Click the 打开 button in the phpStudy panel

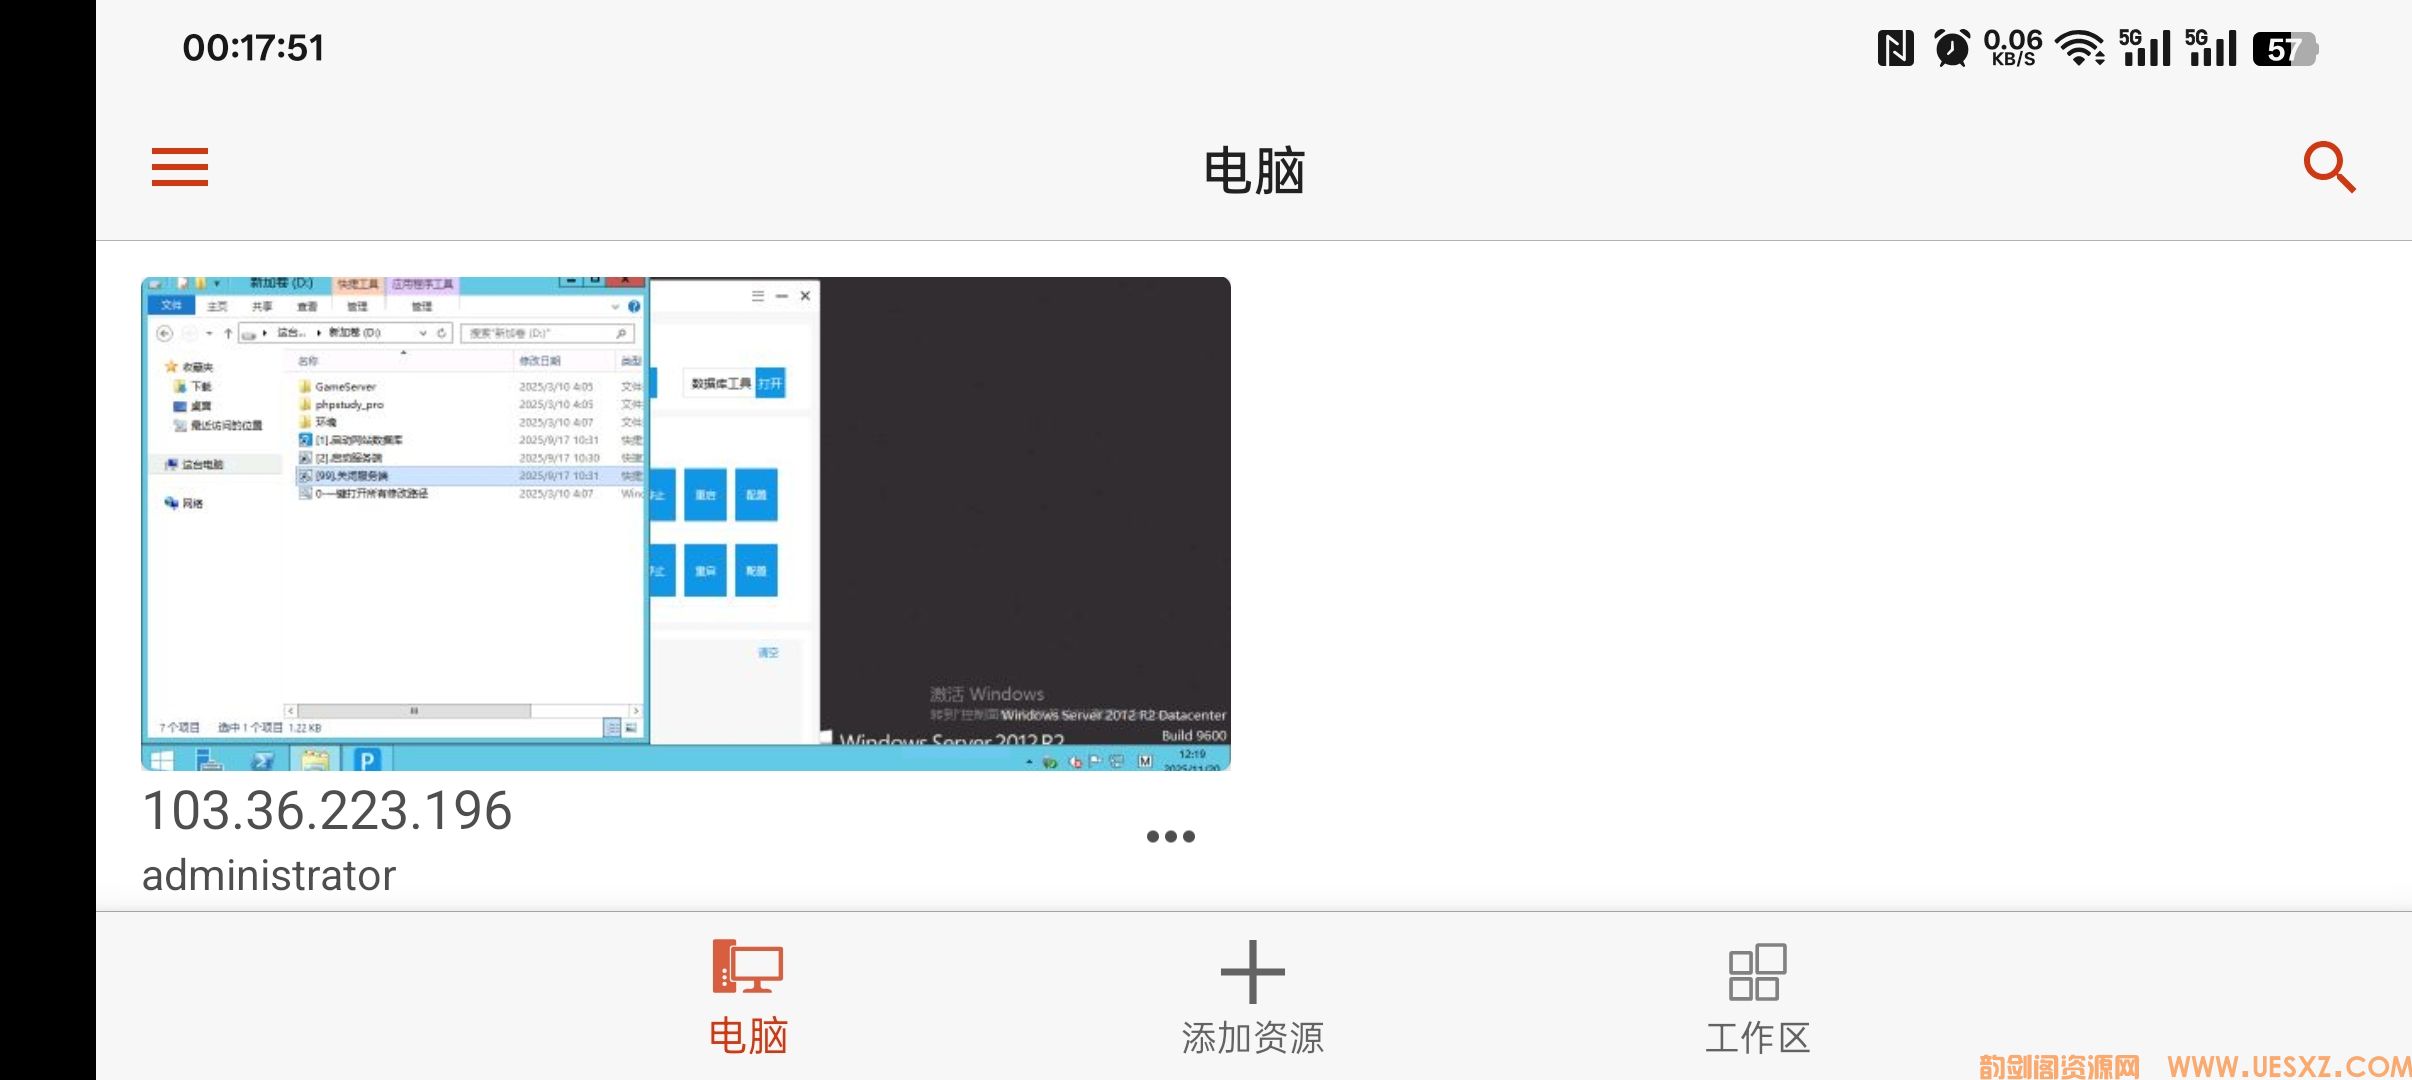(x=770, y=382)
